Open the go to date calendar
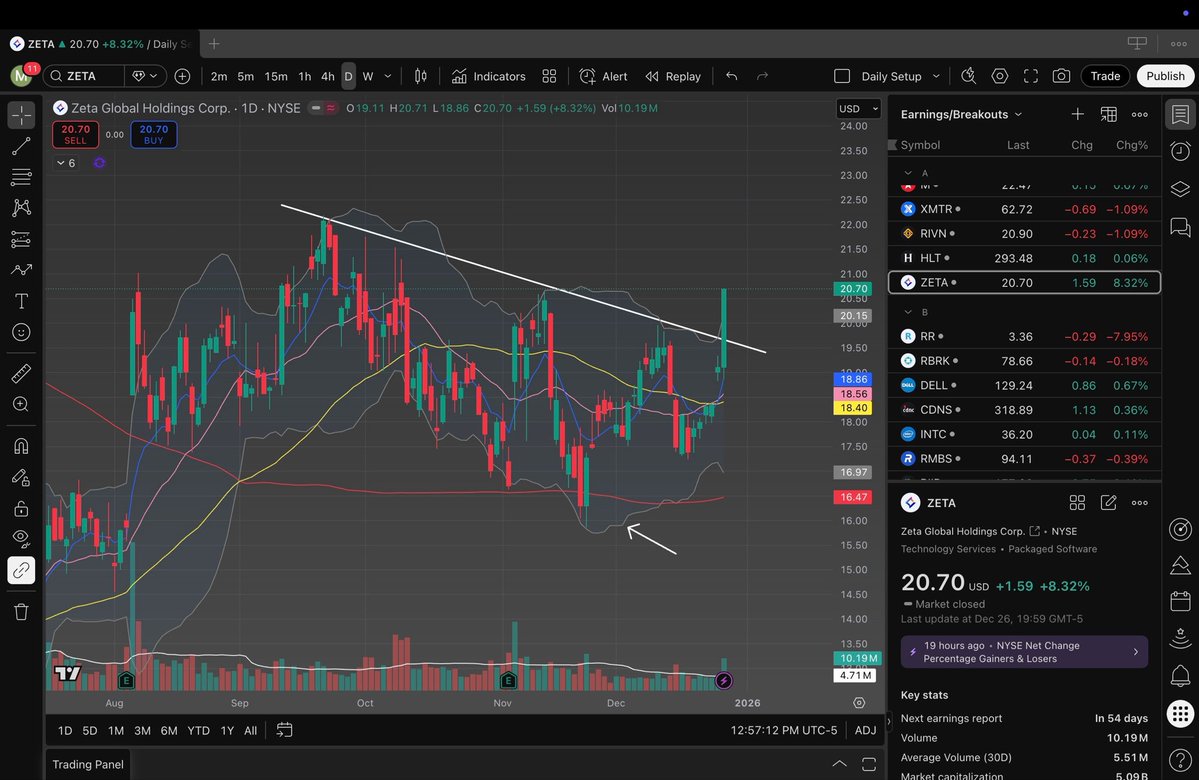The image size is (1199, 780). pos(284,730)
